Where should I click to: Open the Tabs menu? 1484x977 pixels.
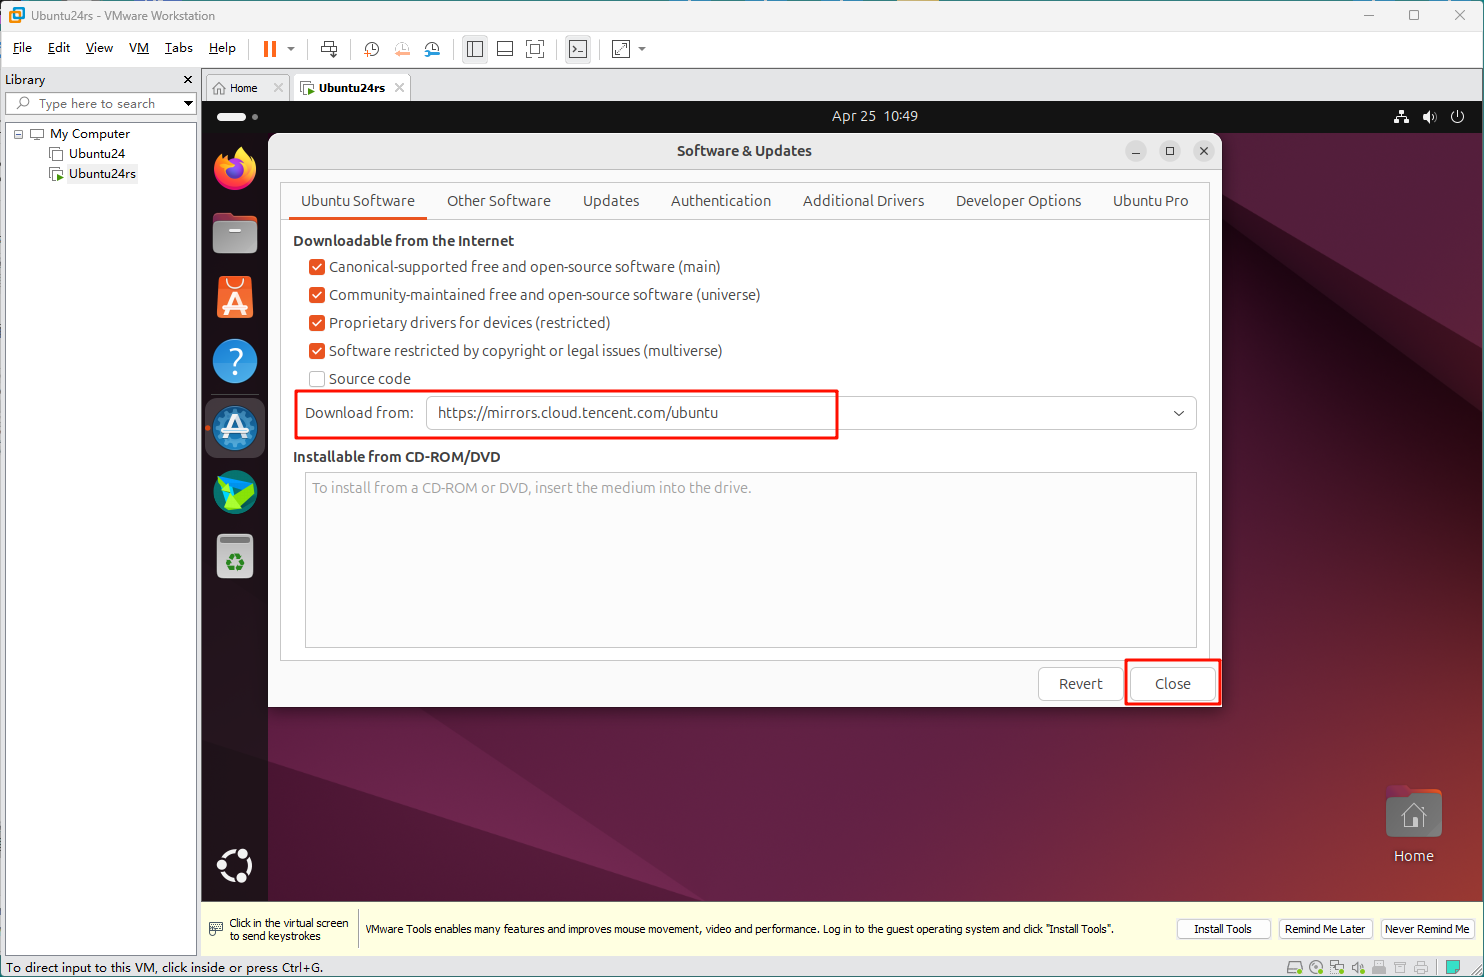179,48
